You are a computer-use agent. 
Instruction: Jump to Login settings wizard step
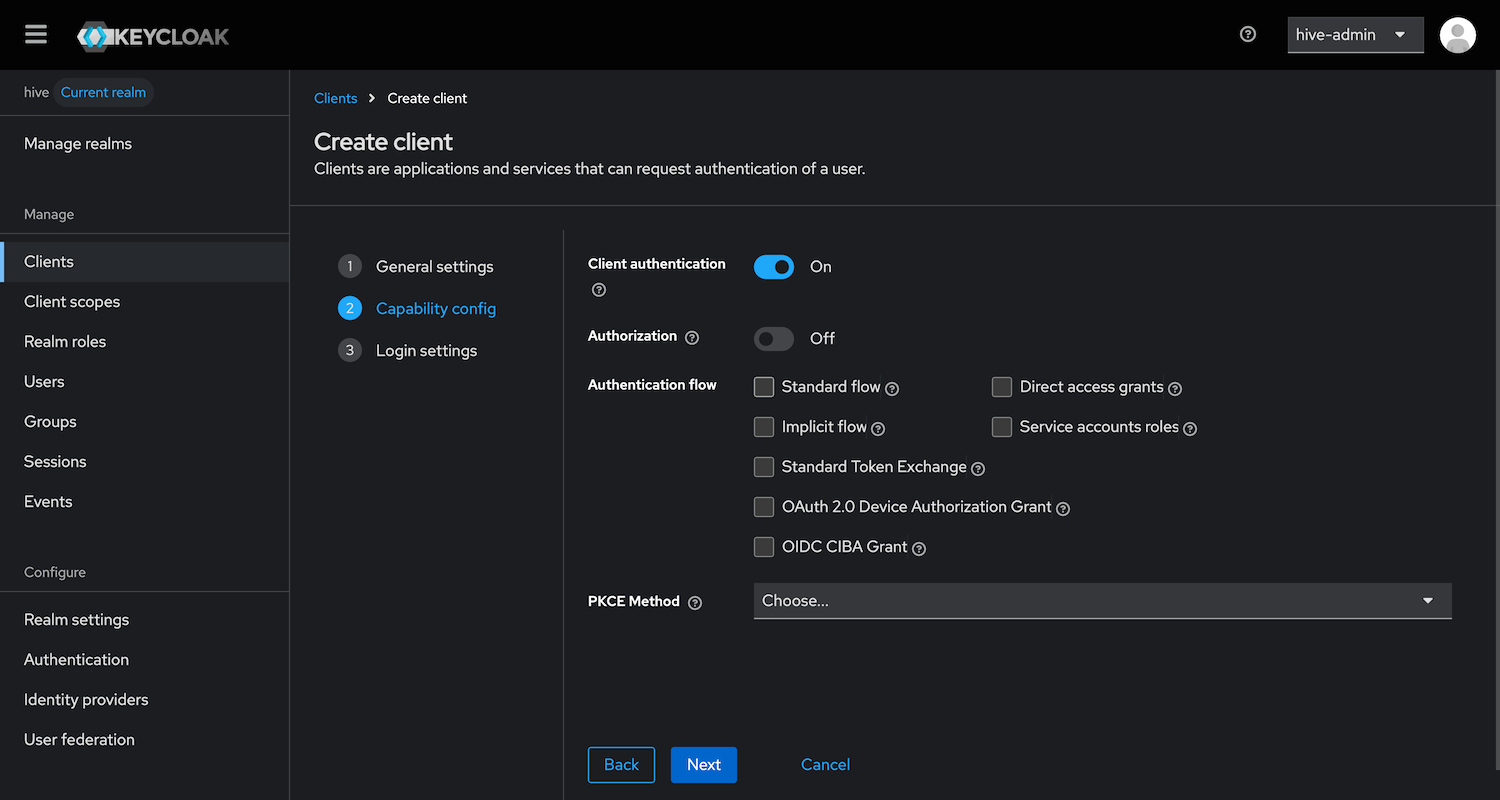point(426,351)
